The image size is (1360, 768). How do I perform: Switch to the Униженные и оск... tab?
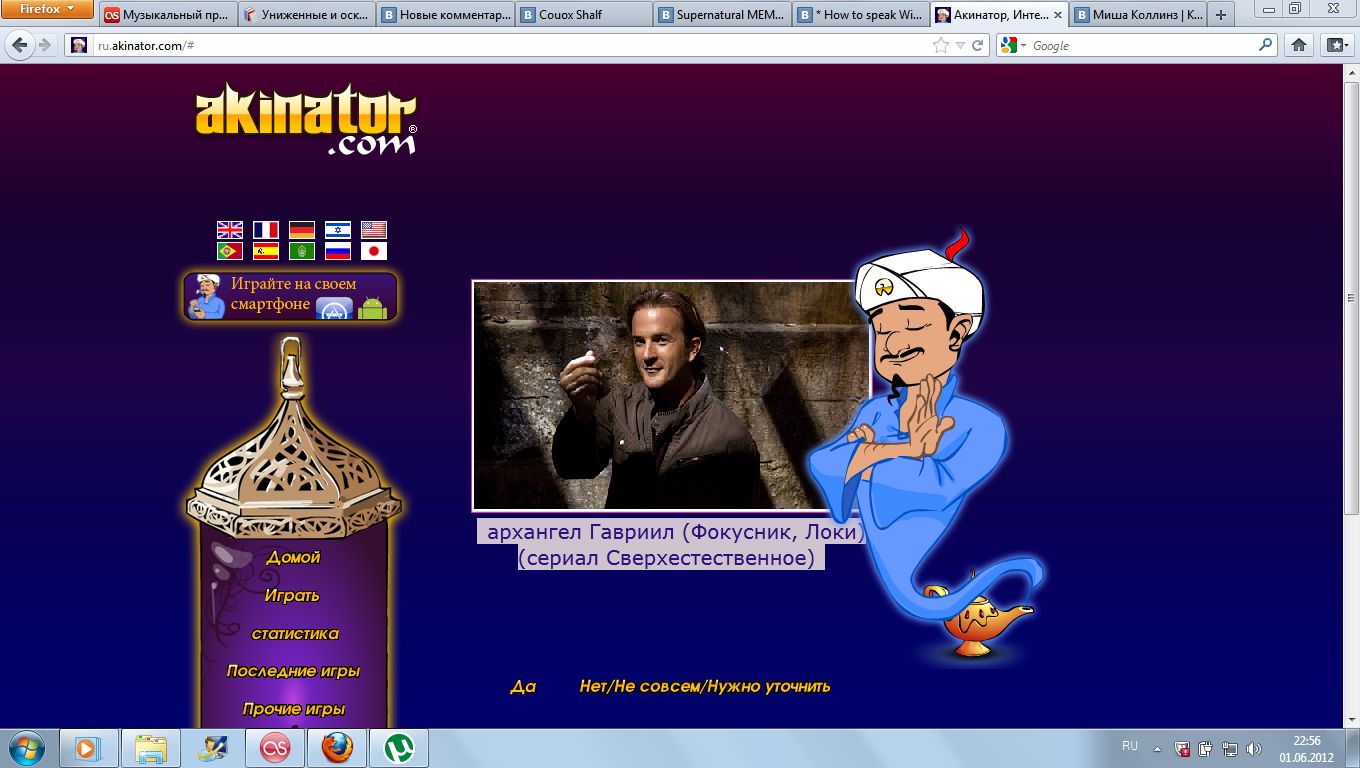click(x=306, y=15)
